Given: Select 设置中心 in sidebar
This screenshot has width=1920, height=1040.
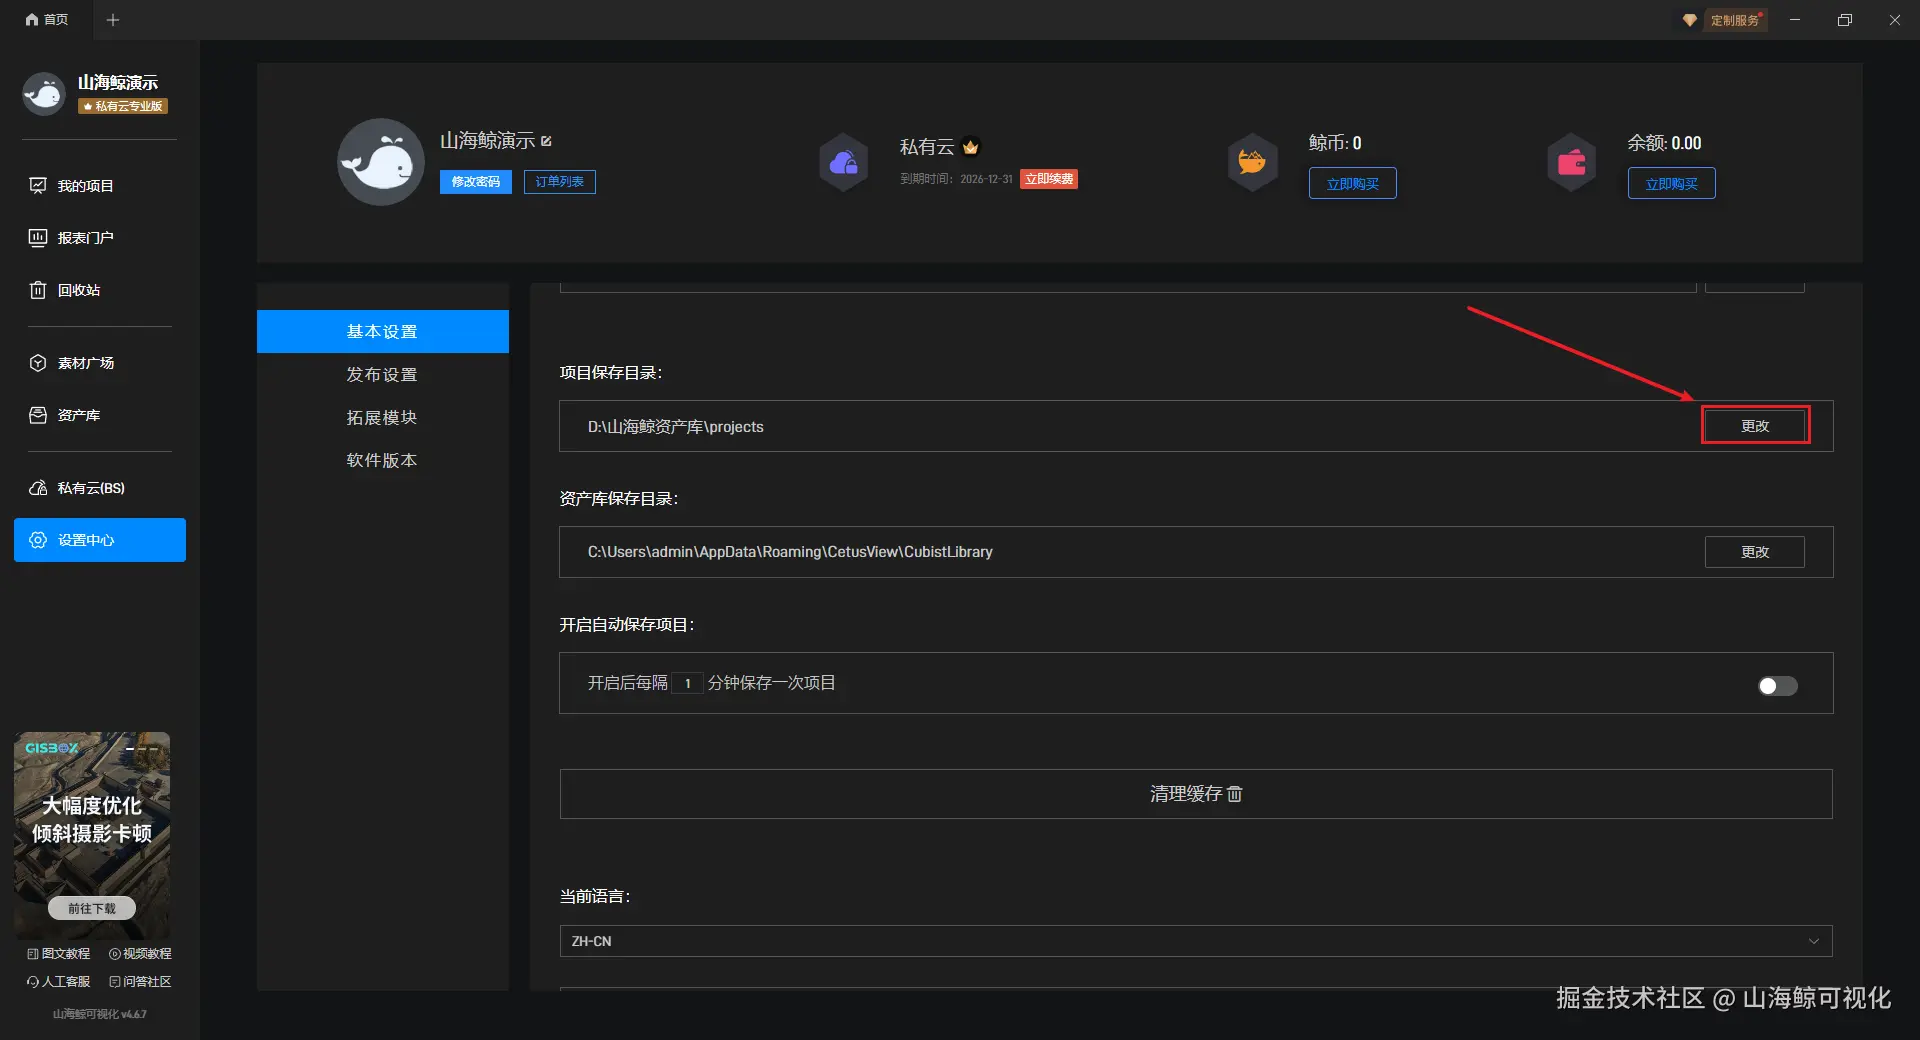Looking at the screenshot, I should tap(100, 540).
